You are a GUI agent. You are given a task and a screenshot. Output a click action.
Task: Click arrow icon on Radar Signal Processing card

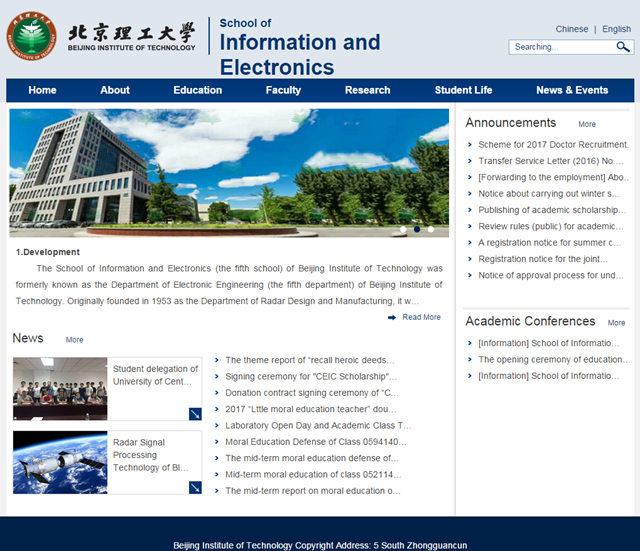[x=195, y=488]
